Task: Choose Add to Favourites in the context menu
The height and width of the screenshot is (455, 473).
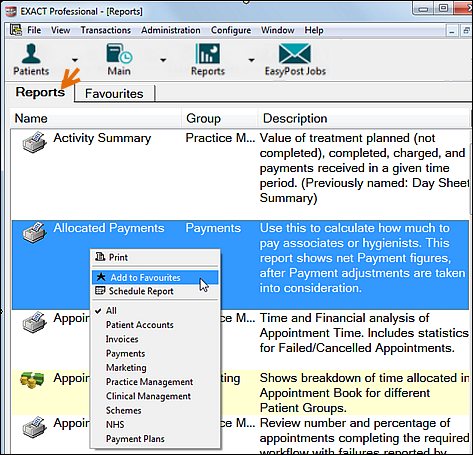Action: point(155,277)
